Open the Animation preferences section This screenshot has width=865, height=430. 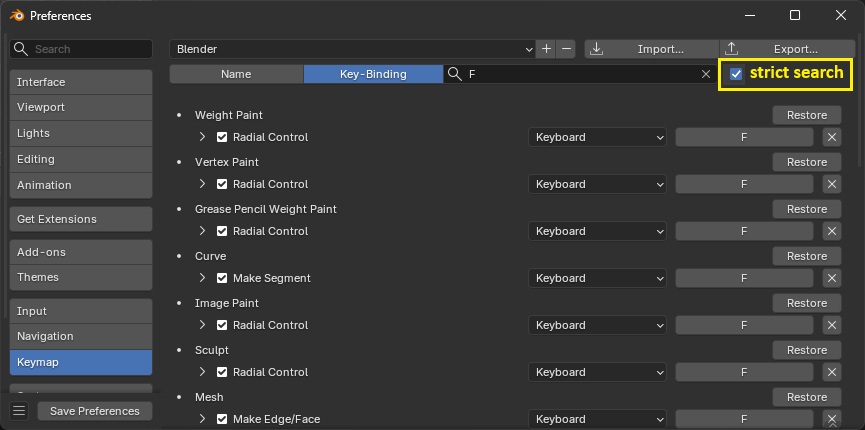pos(81,185)
